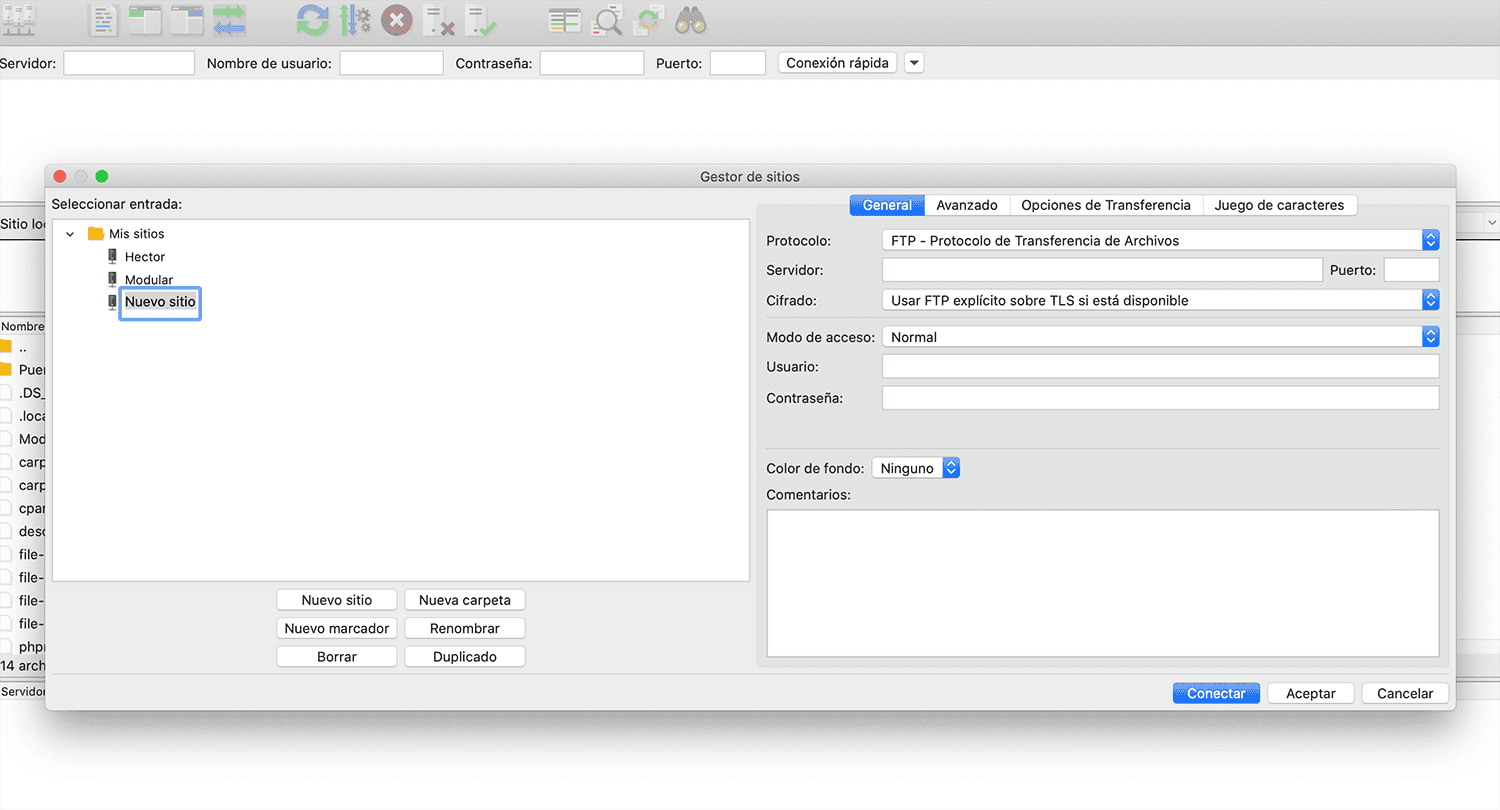Select the Mis sitios root entry
Viewport: 1500px width, 810px height.
(137, 234)
